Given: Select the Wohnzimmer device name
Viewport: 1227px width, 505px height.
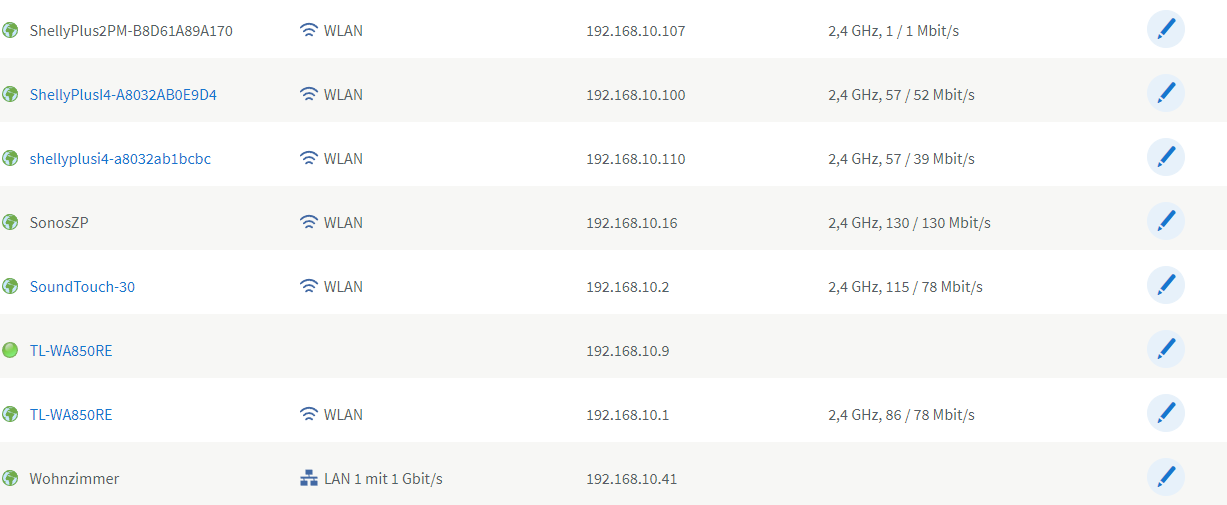Looking at the screenshot, I should tap(74, 479).
